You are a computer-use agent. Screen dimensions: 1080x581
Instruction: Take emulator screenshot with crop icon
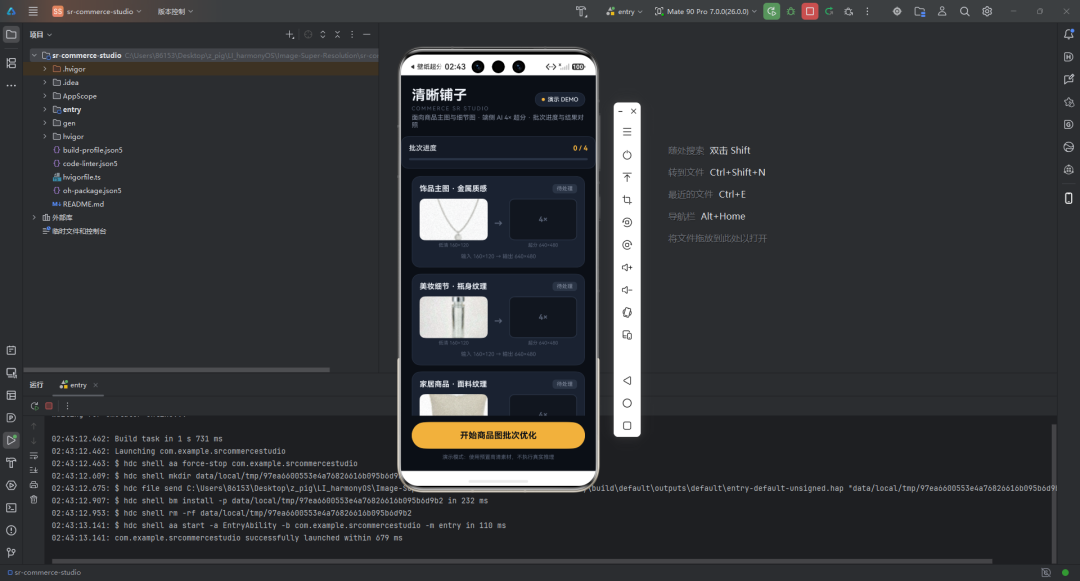627,200
